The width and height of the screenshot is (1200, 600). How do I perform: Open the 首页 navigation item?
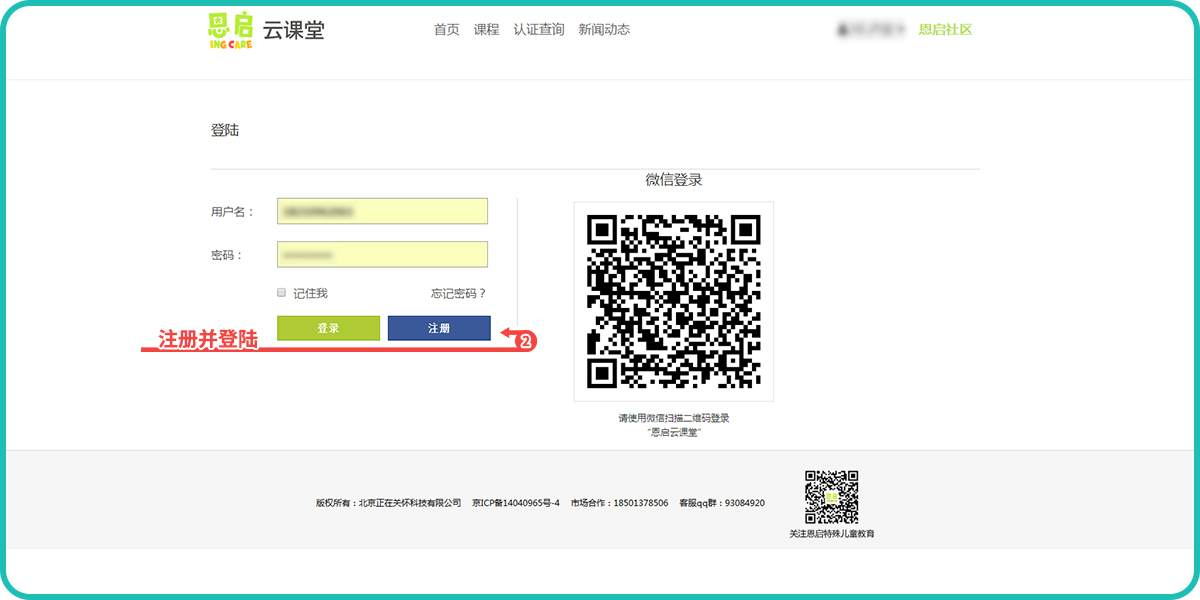tap(446, 30)
